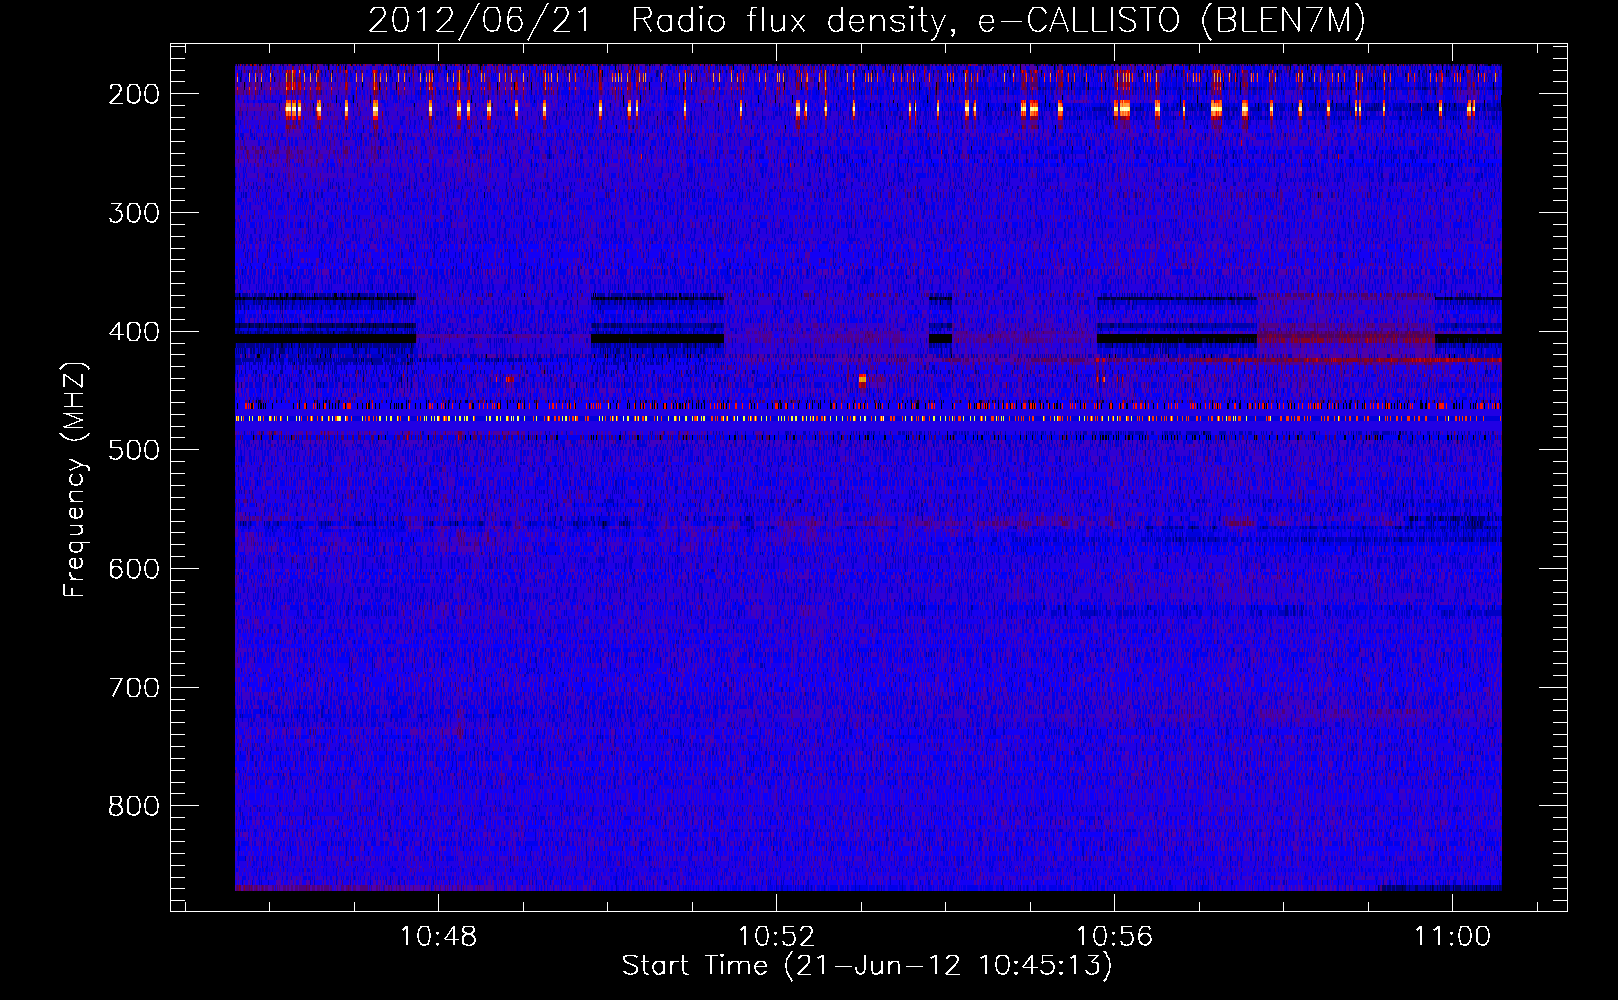
Task: Click the Start Time axis title
Action: click(x=867, y=966)
